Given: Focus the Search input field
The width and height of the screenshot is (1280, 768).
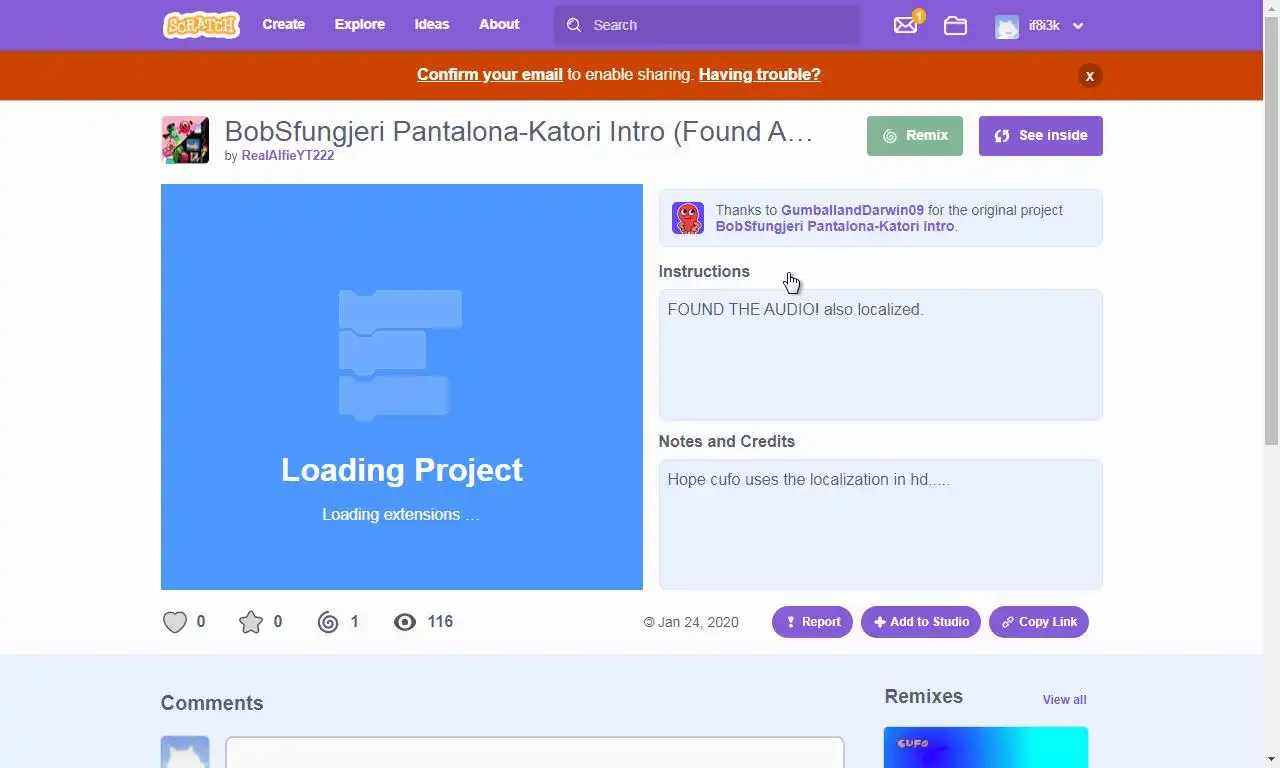Looking at the screenshot, I should 707,25.
